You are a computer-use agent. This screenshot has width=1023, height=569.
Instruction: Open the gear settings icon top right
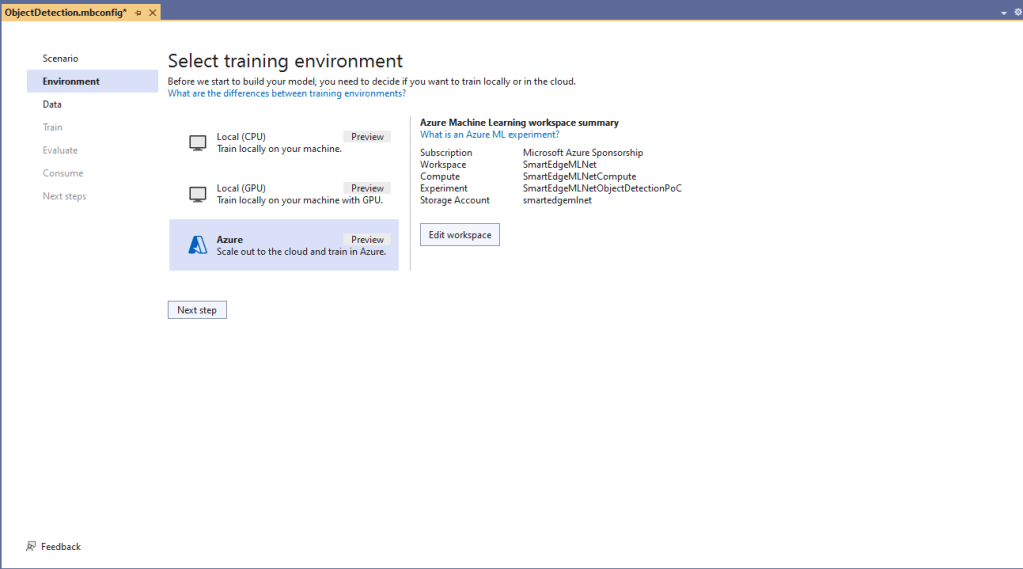pos(1017,12)
